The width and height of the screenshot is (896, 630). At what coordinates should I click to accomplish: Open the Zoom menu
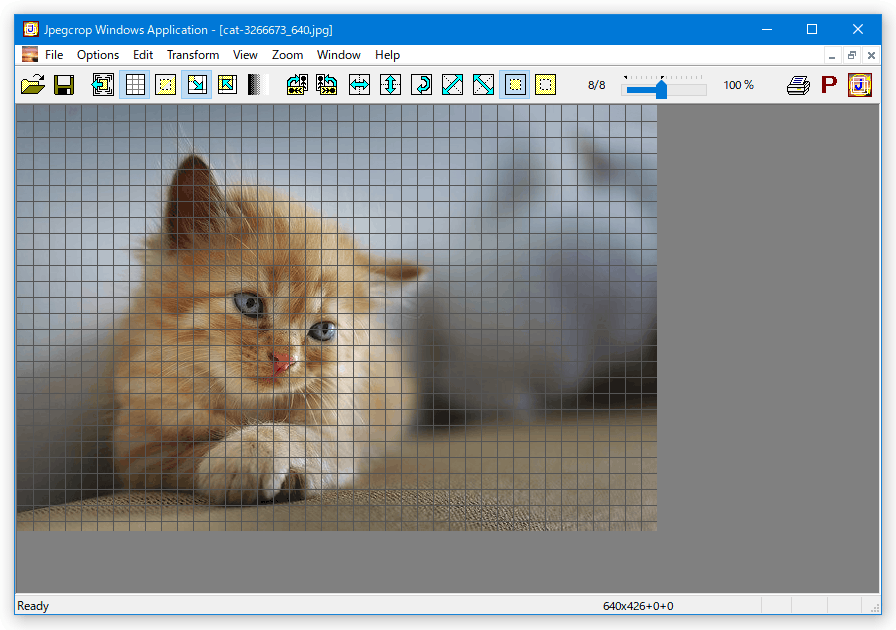coord(287,55)
